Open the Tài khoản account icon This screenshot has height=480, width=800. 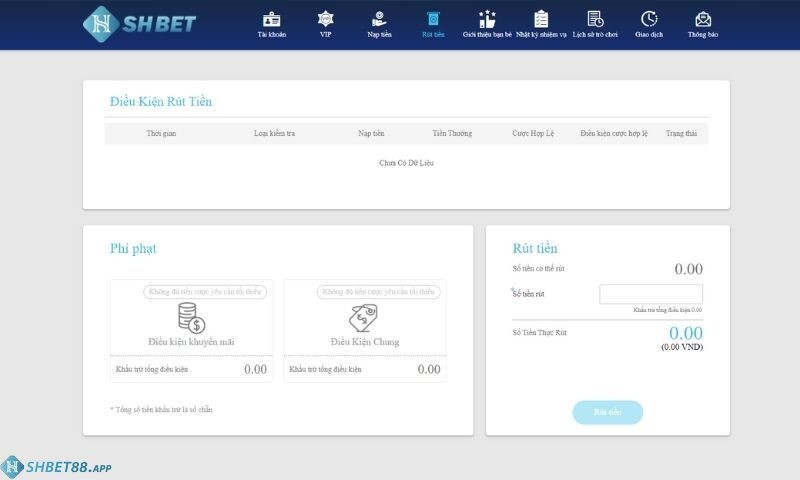[271, 20]
